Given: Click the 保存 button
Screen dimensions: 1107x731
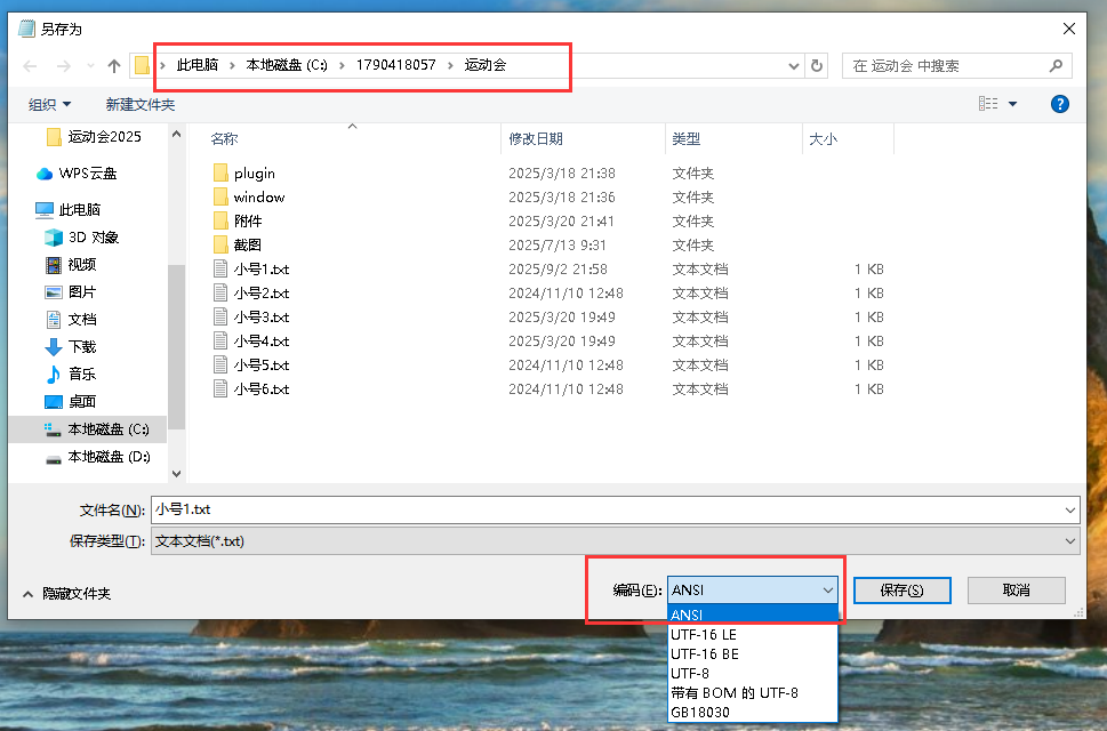Looking at the screenshot, I should click(x=901, y=590).
